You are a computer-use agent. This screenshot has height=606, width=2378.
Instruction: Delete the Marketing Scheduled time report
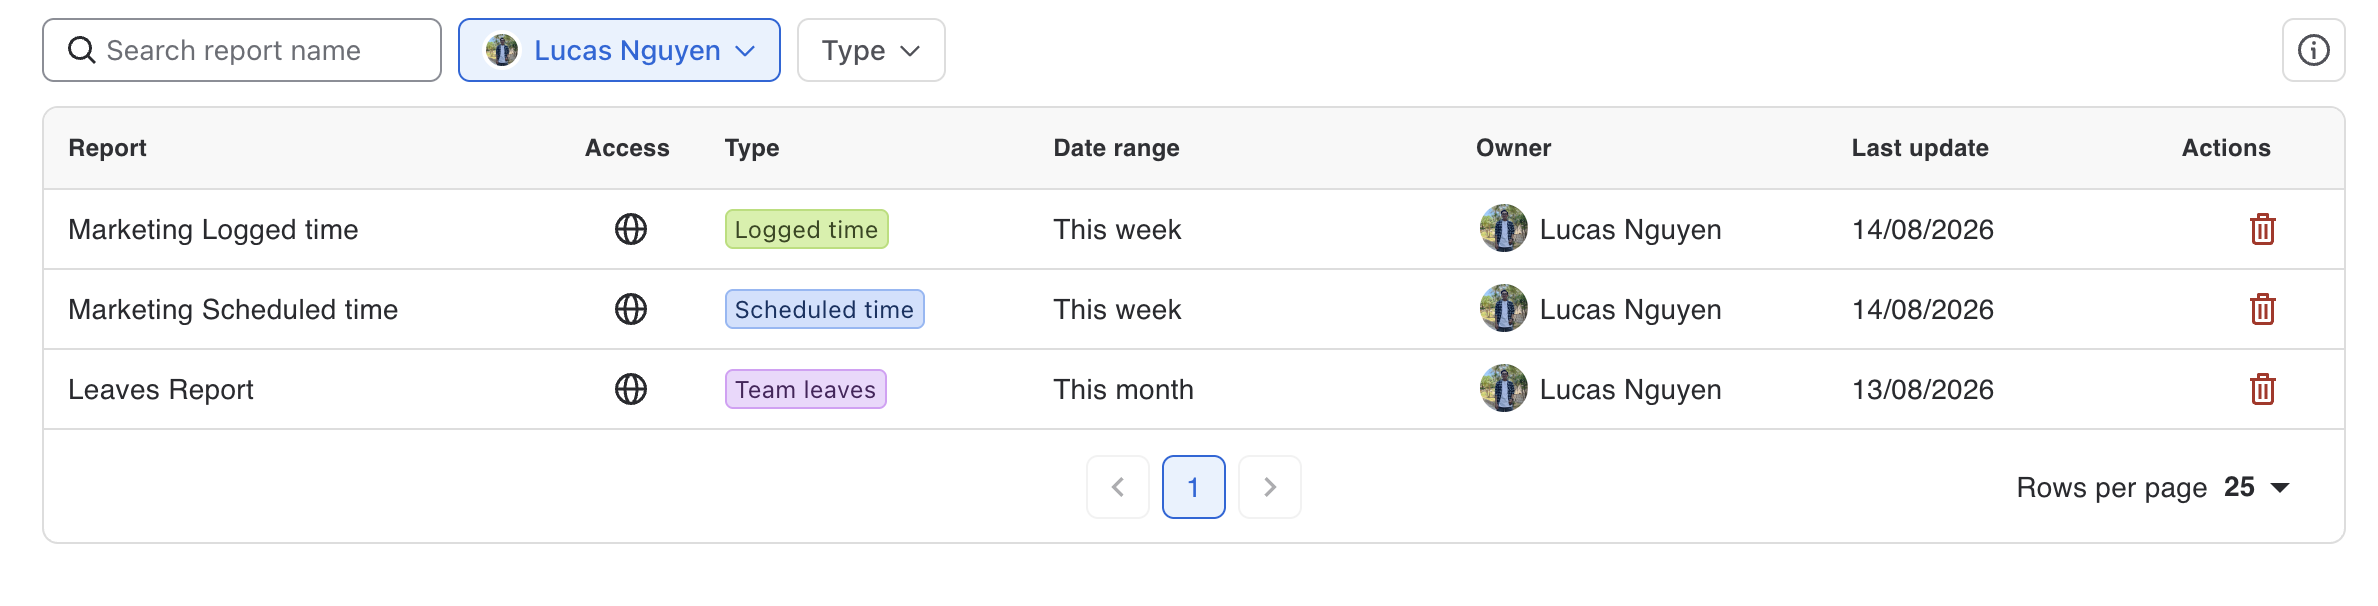(2262, 309)
